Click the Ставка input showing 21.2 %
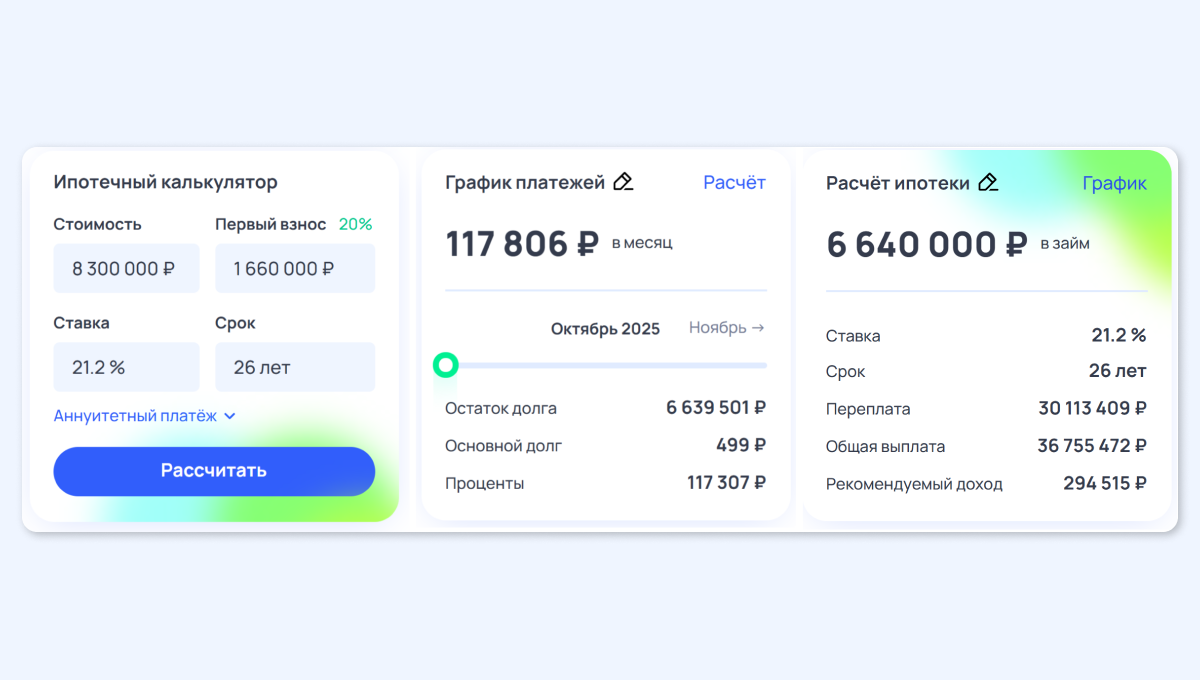Screen dimensions: 1200x680 point(126,367)
